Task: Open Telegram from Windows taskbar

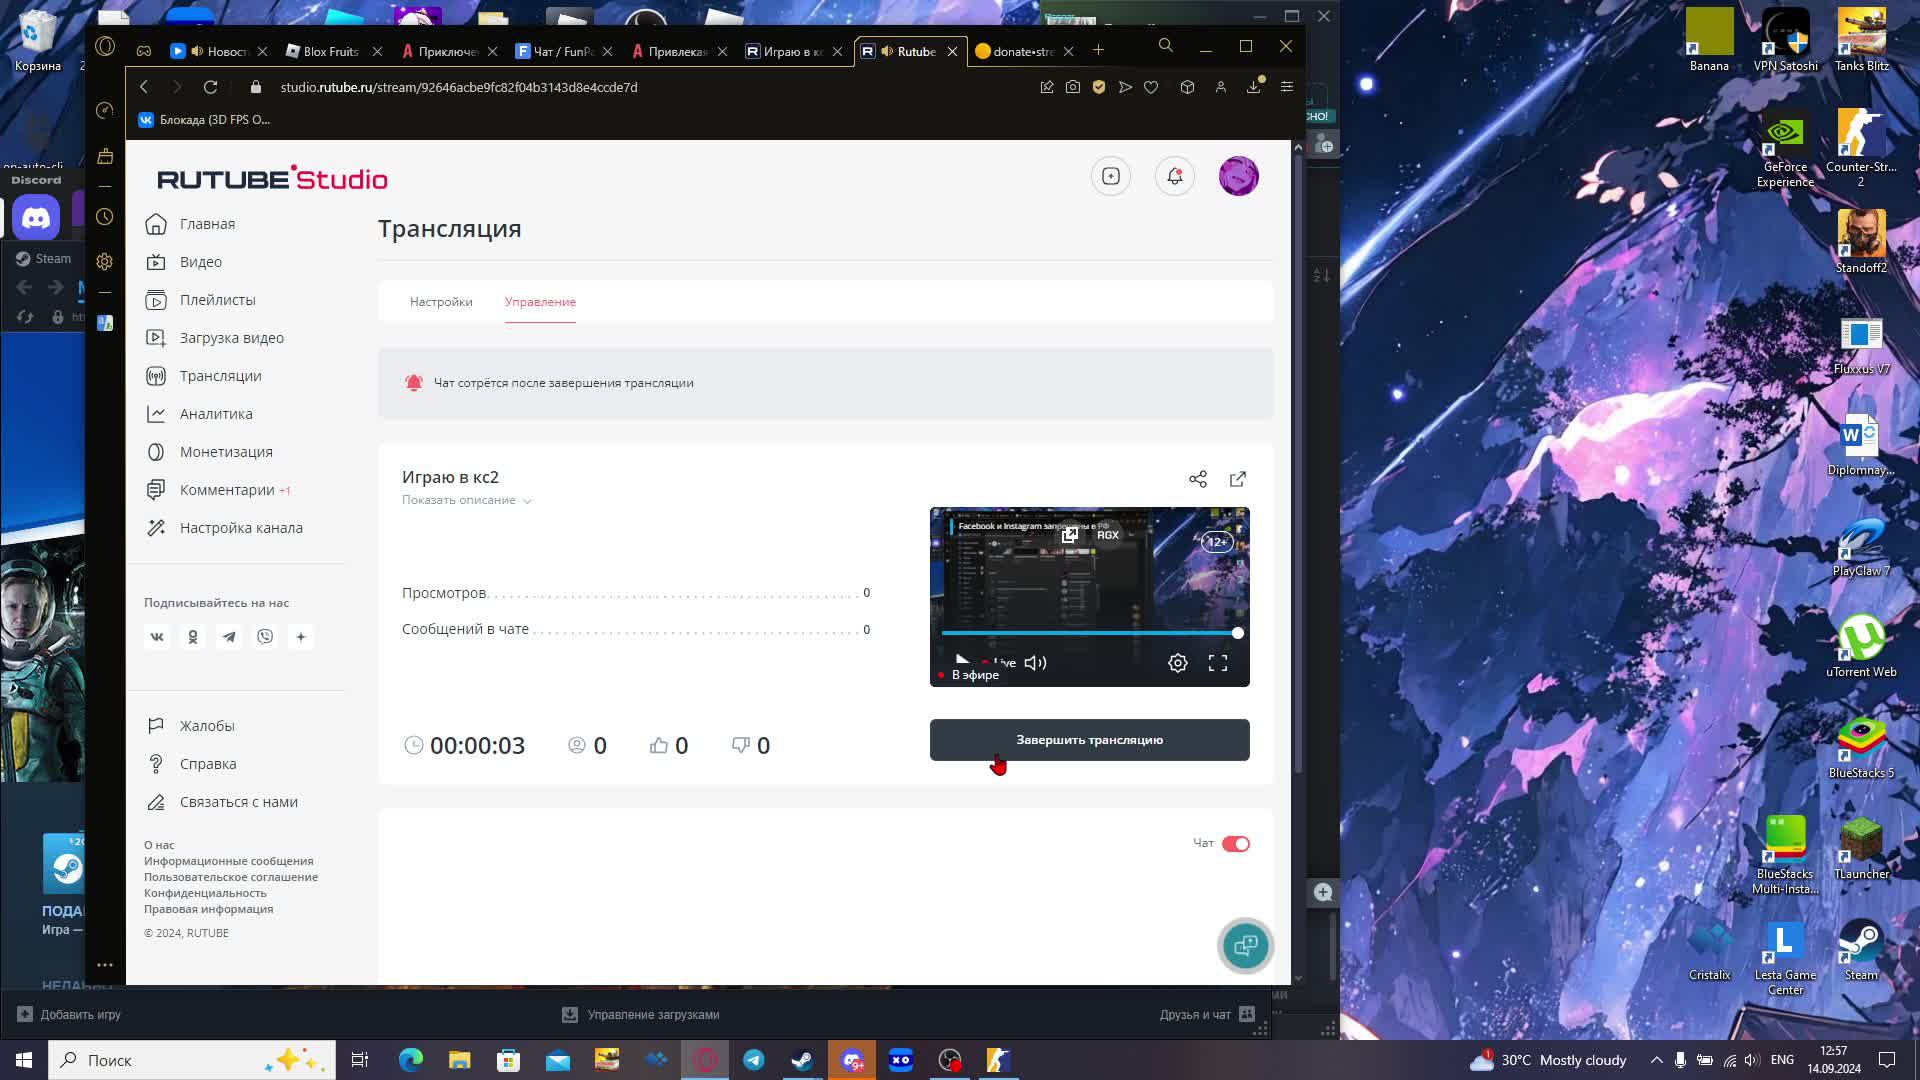Action: [754, 1060]
